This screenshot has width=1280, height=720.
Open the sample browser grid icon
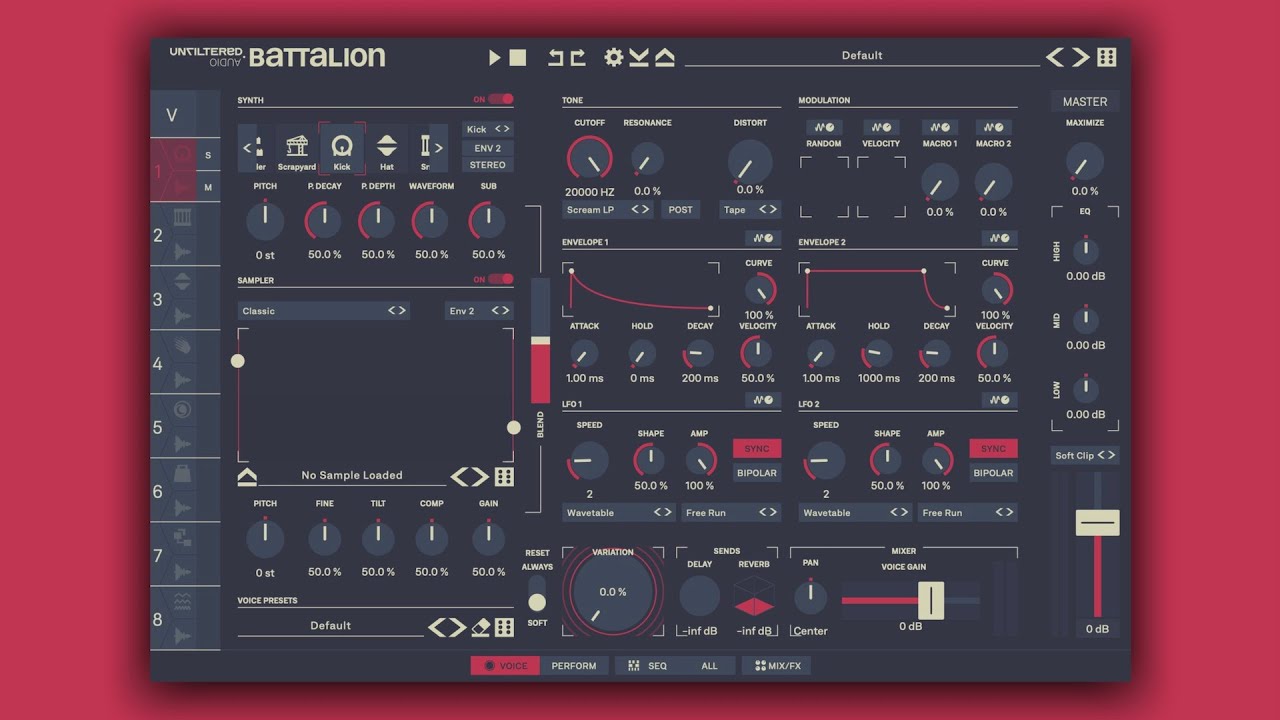(x=504, y=477)
